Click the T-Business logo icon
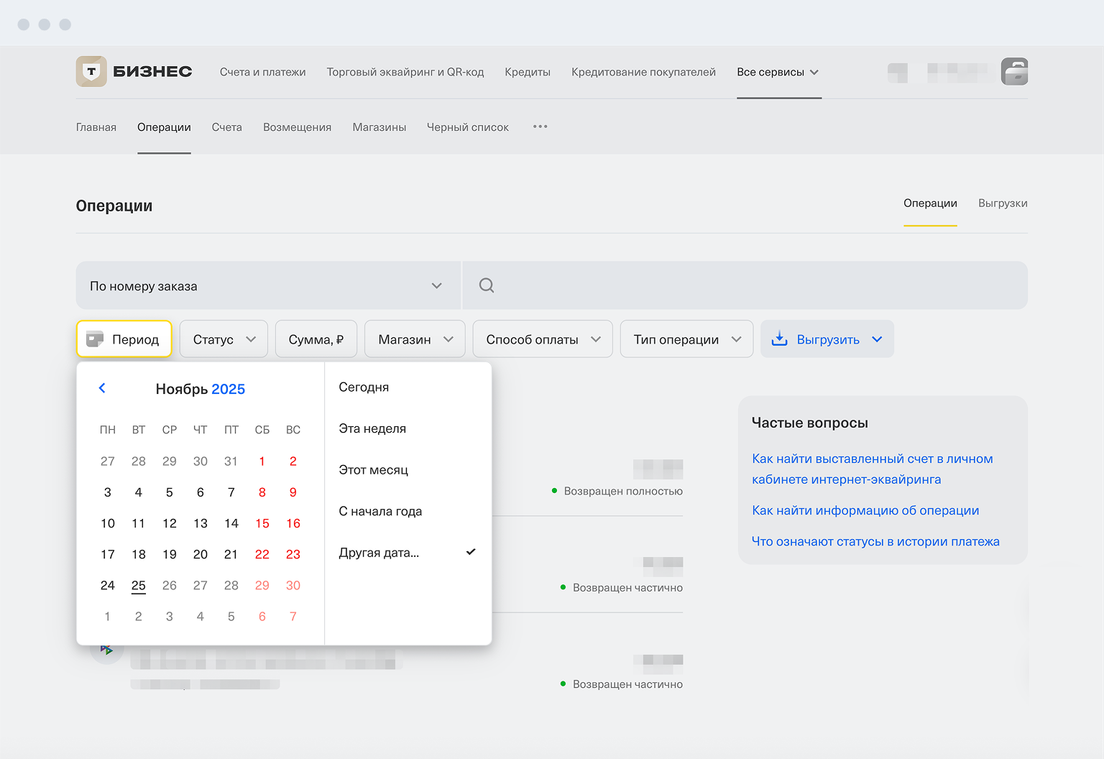Screen dimensions: 1104x759 tap(92, 72)
